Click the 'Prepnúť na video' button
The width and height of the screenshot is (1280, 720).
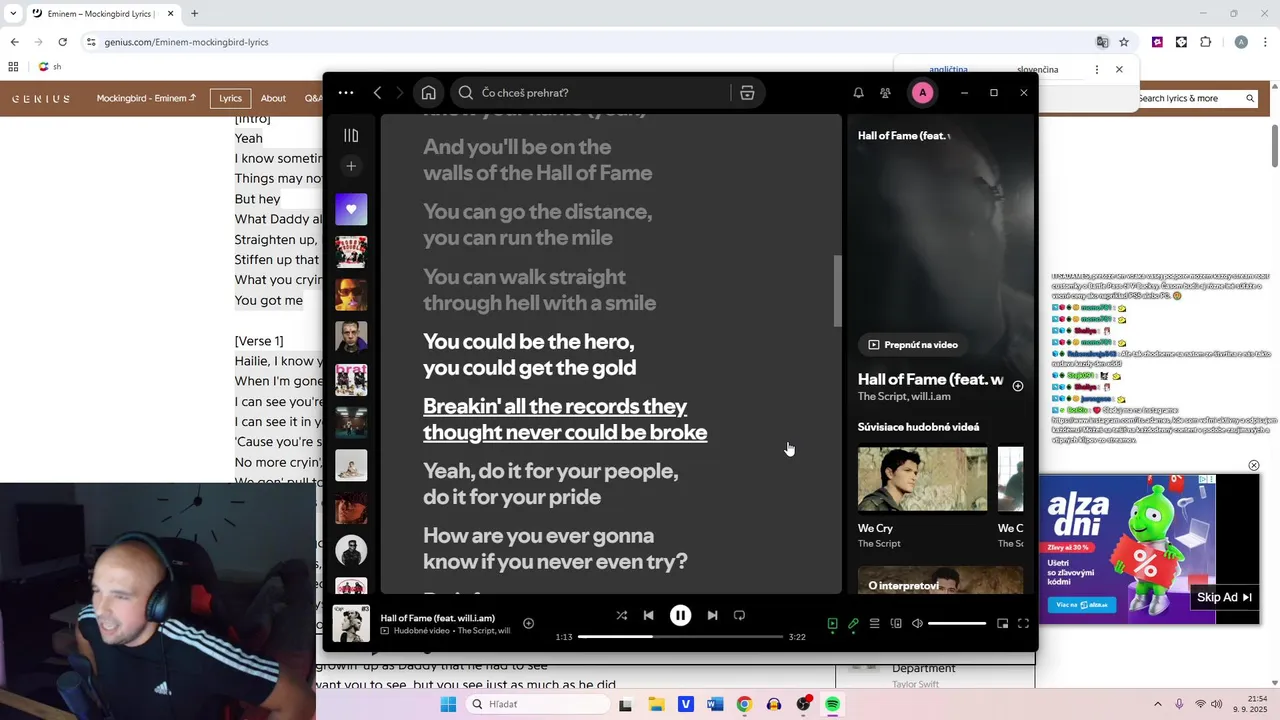click(x=912, y=345)
